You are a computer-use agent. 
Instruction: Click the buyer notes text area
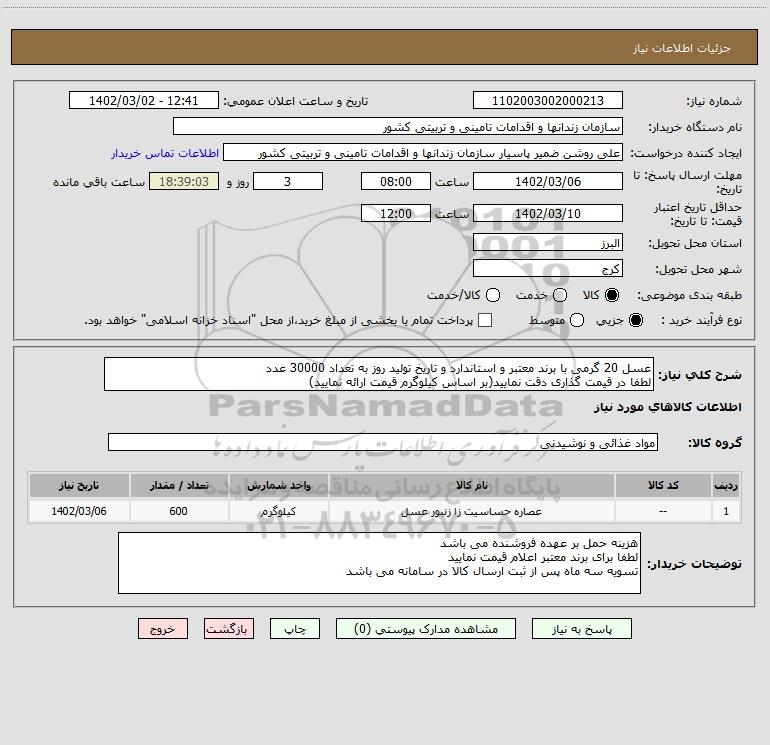(379, 563)
